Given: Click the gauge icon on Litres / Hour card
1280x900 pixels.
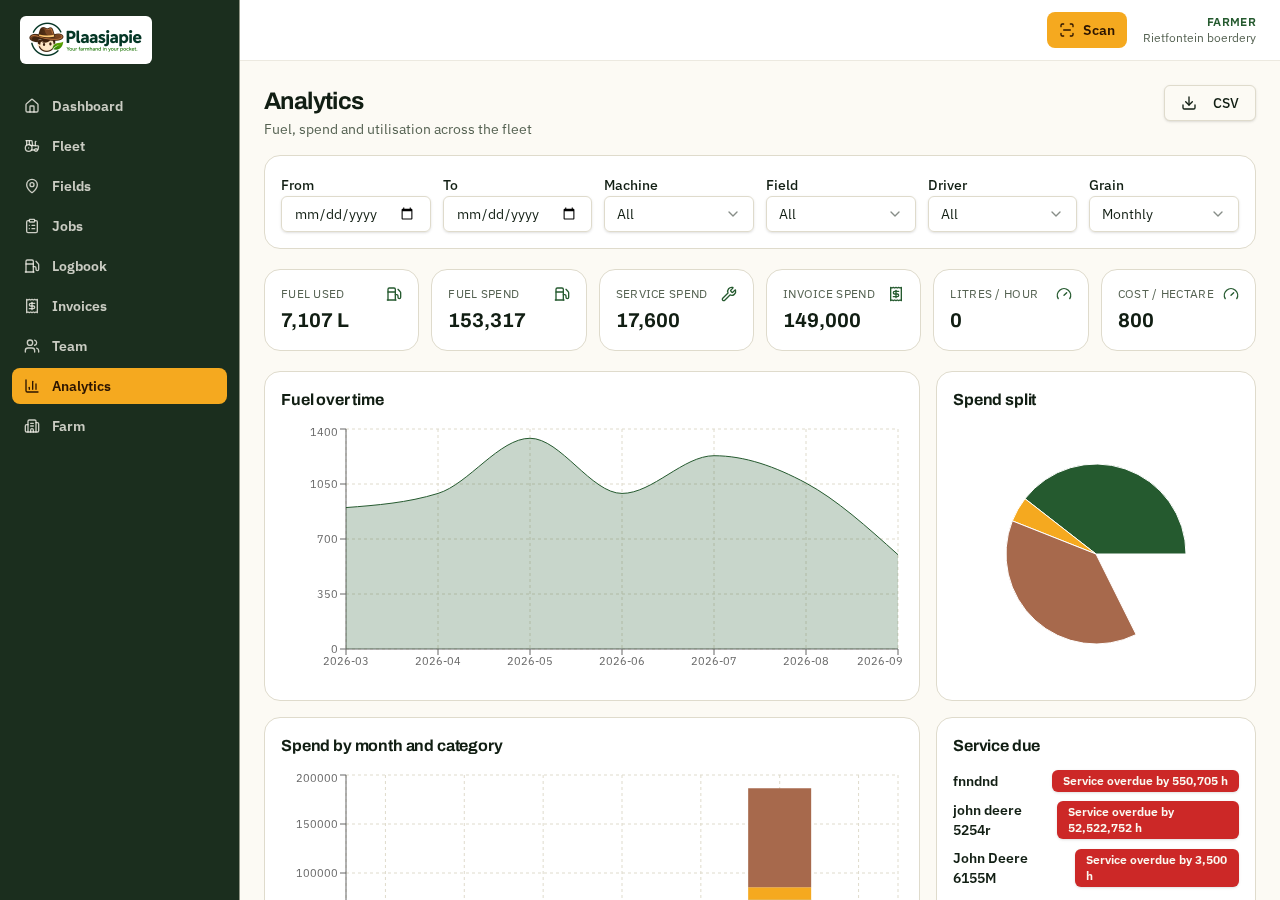Looking at the screenshot, I should 1064,294.
